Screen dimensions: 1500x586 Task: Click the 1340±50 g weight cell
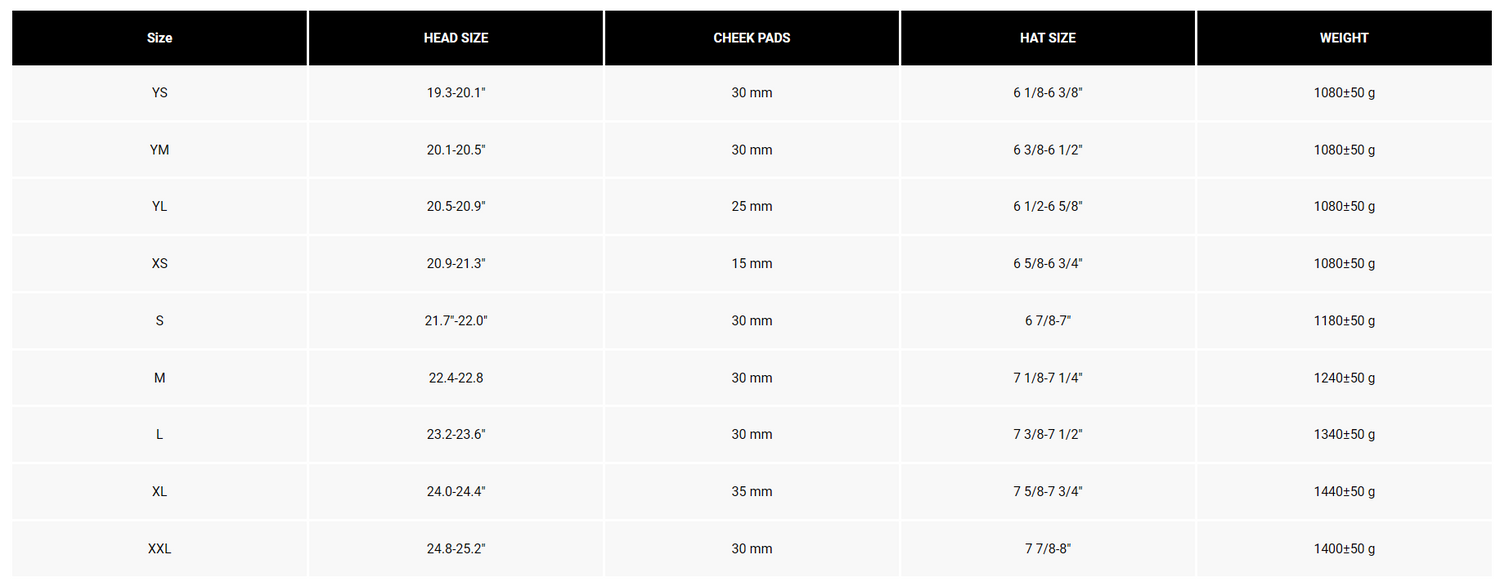(x=1344, y=435)
